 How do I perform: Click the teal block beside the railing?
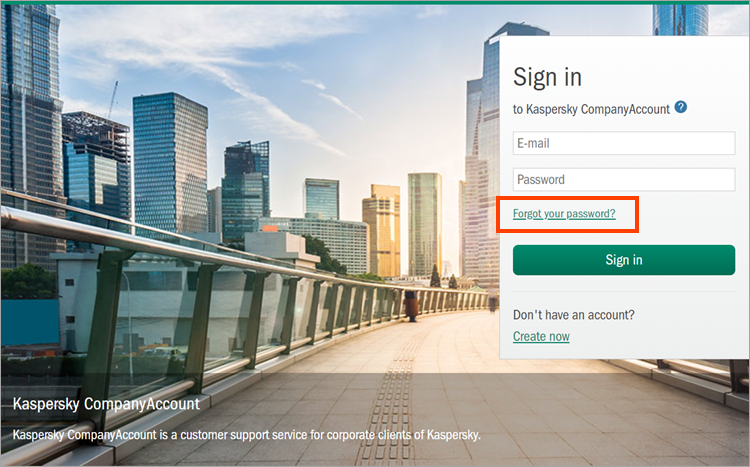[30, 322]
